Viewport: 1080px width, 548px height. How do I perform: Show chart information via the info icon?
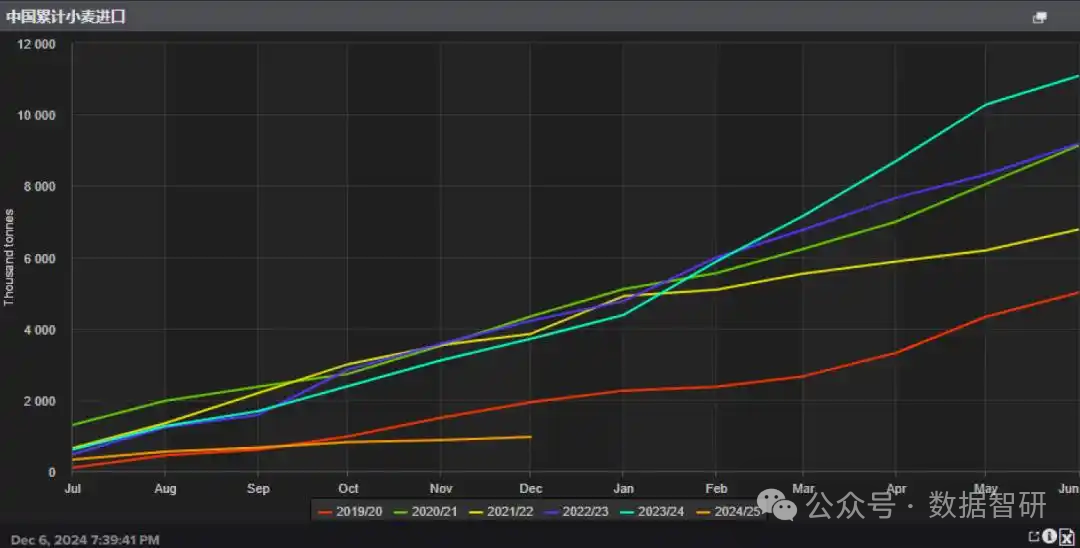click(x=1050, y=536)
